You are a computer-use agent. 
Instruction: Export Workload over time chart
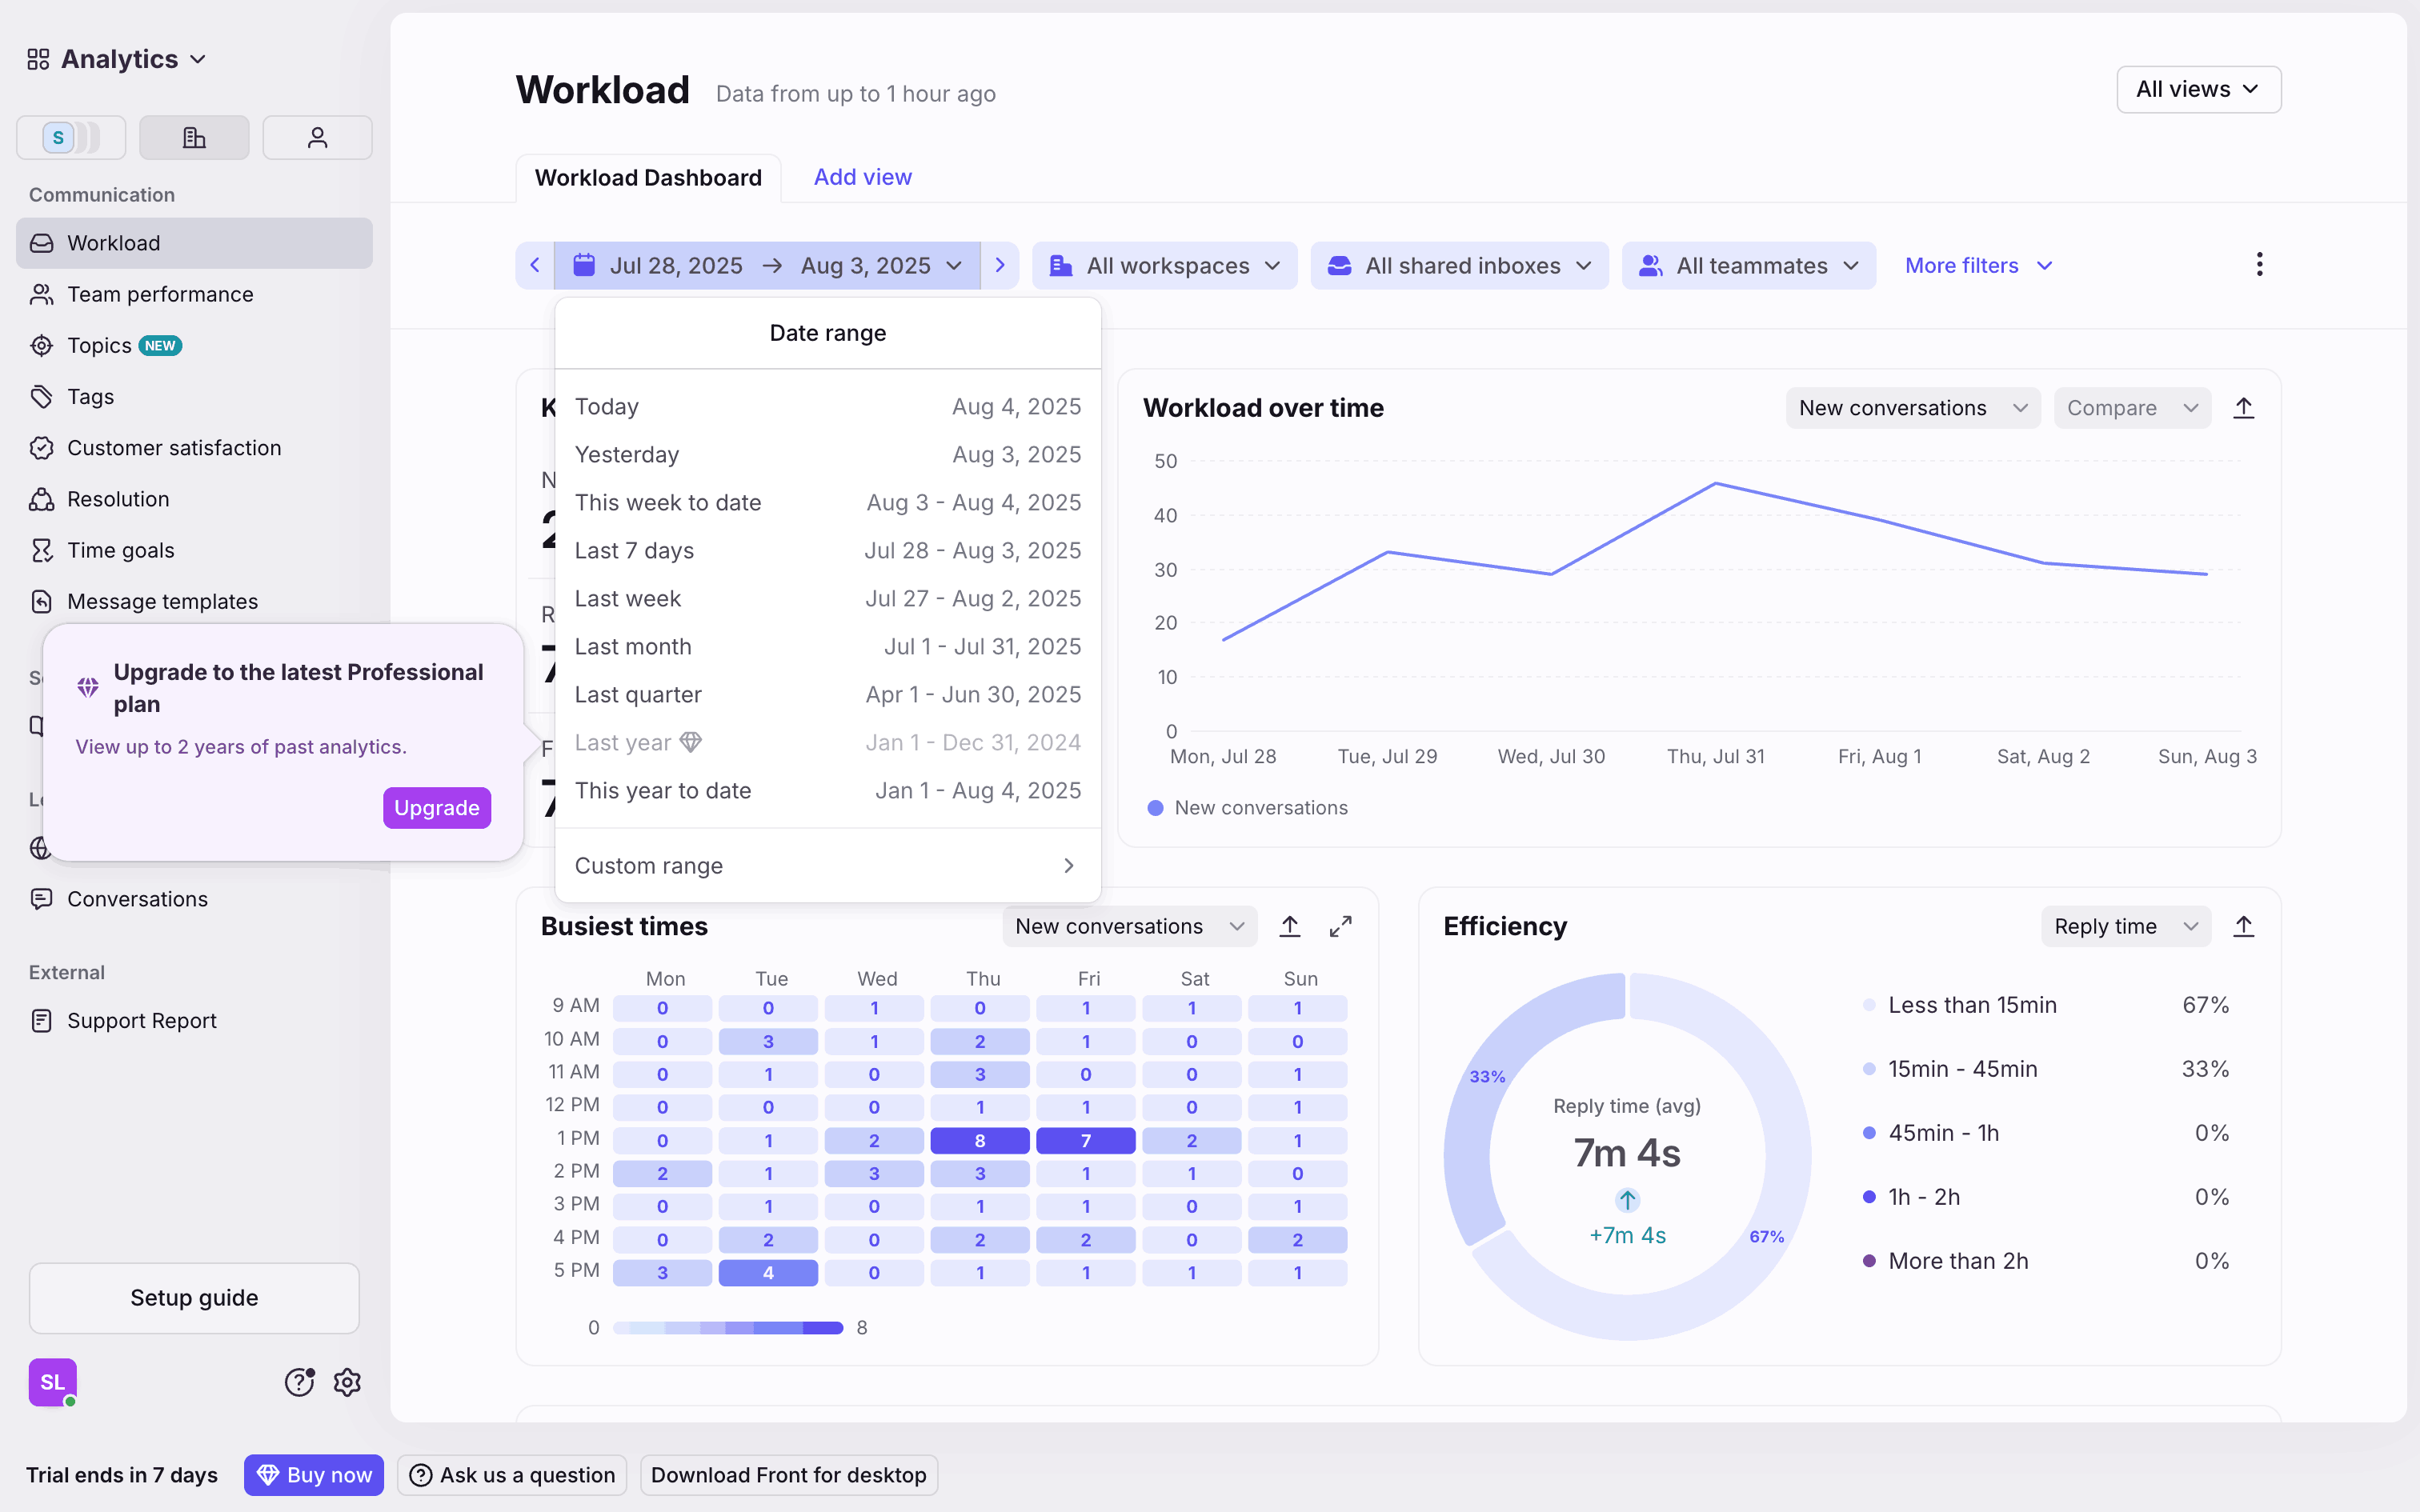click(2243, 408)
